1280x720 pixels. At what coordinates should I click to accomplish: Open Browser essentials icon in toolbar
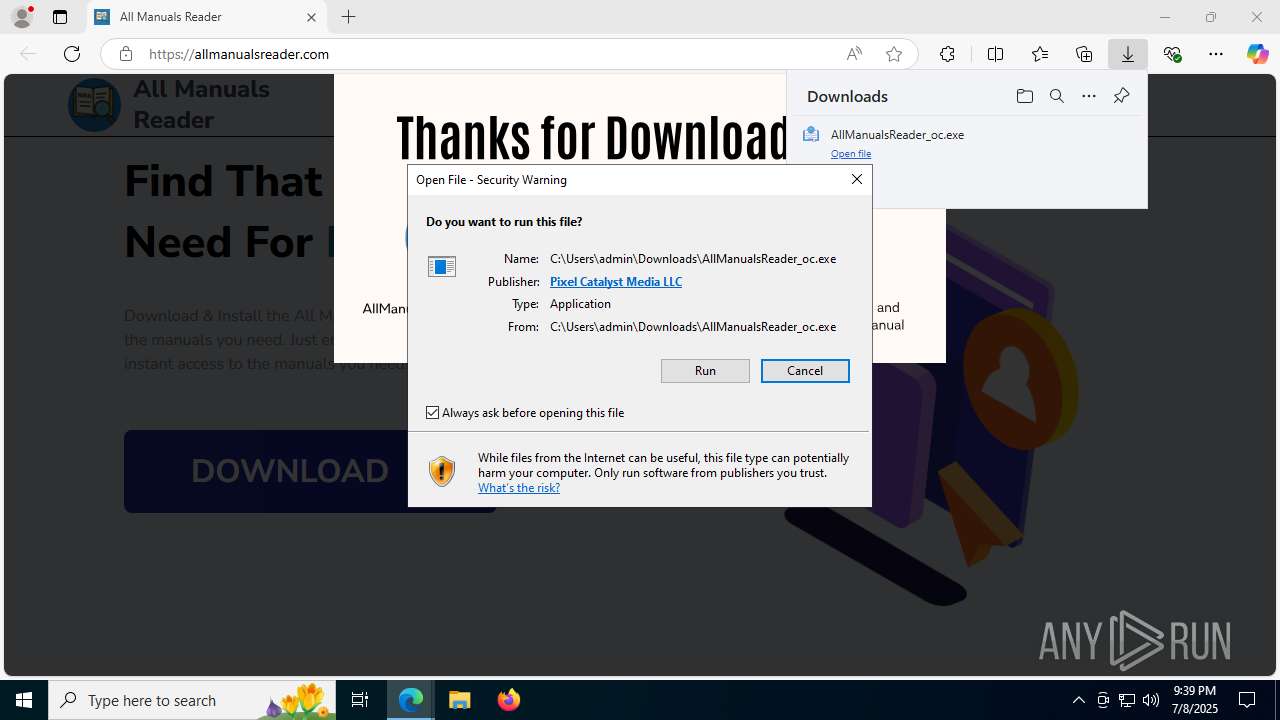click(x=1172, y=54)
